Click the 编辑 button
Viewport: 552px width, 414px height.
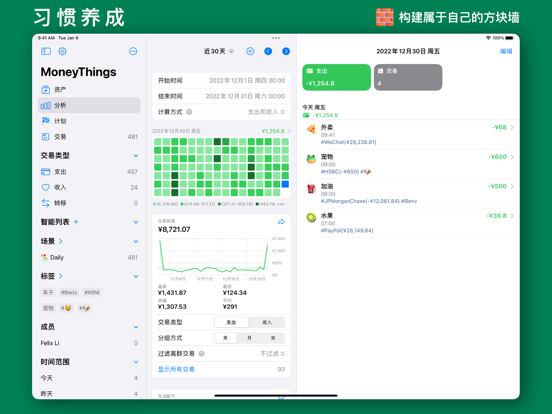(506, 51)
